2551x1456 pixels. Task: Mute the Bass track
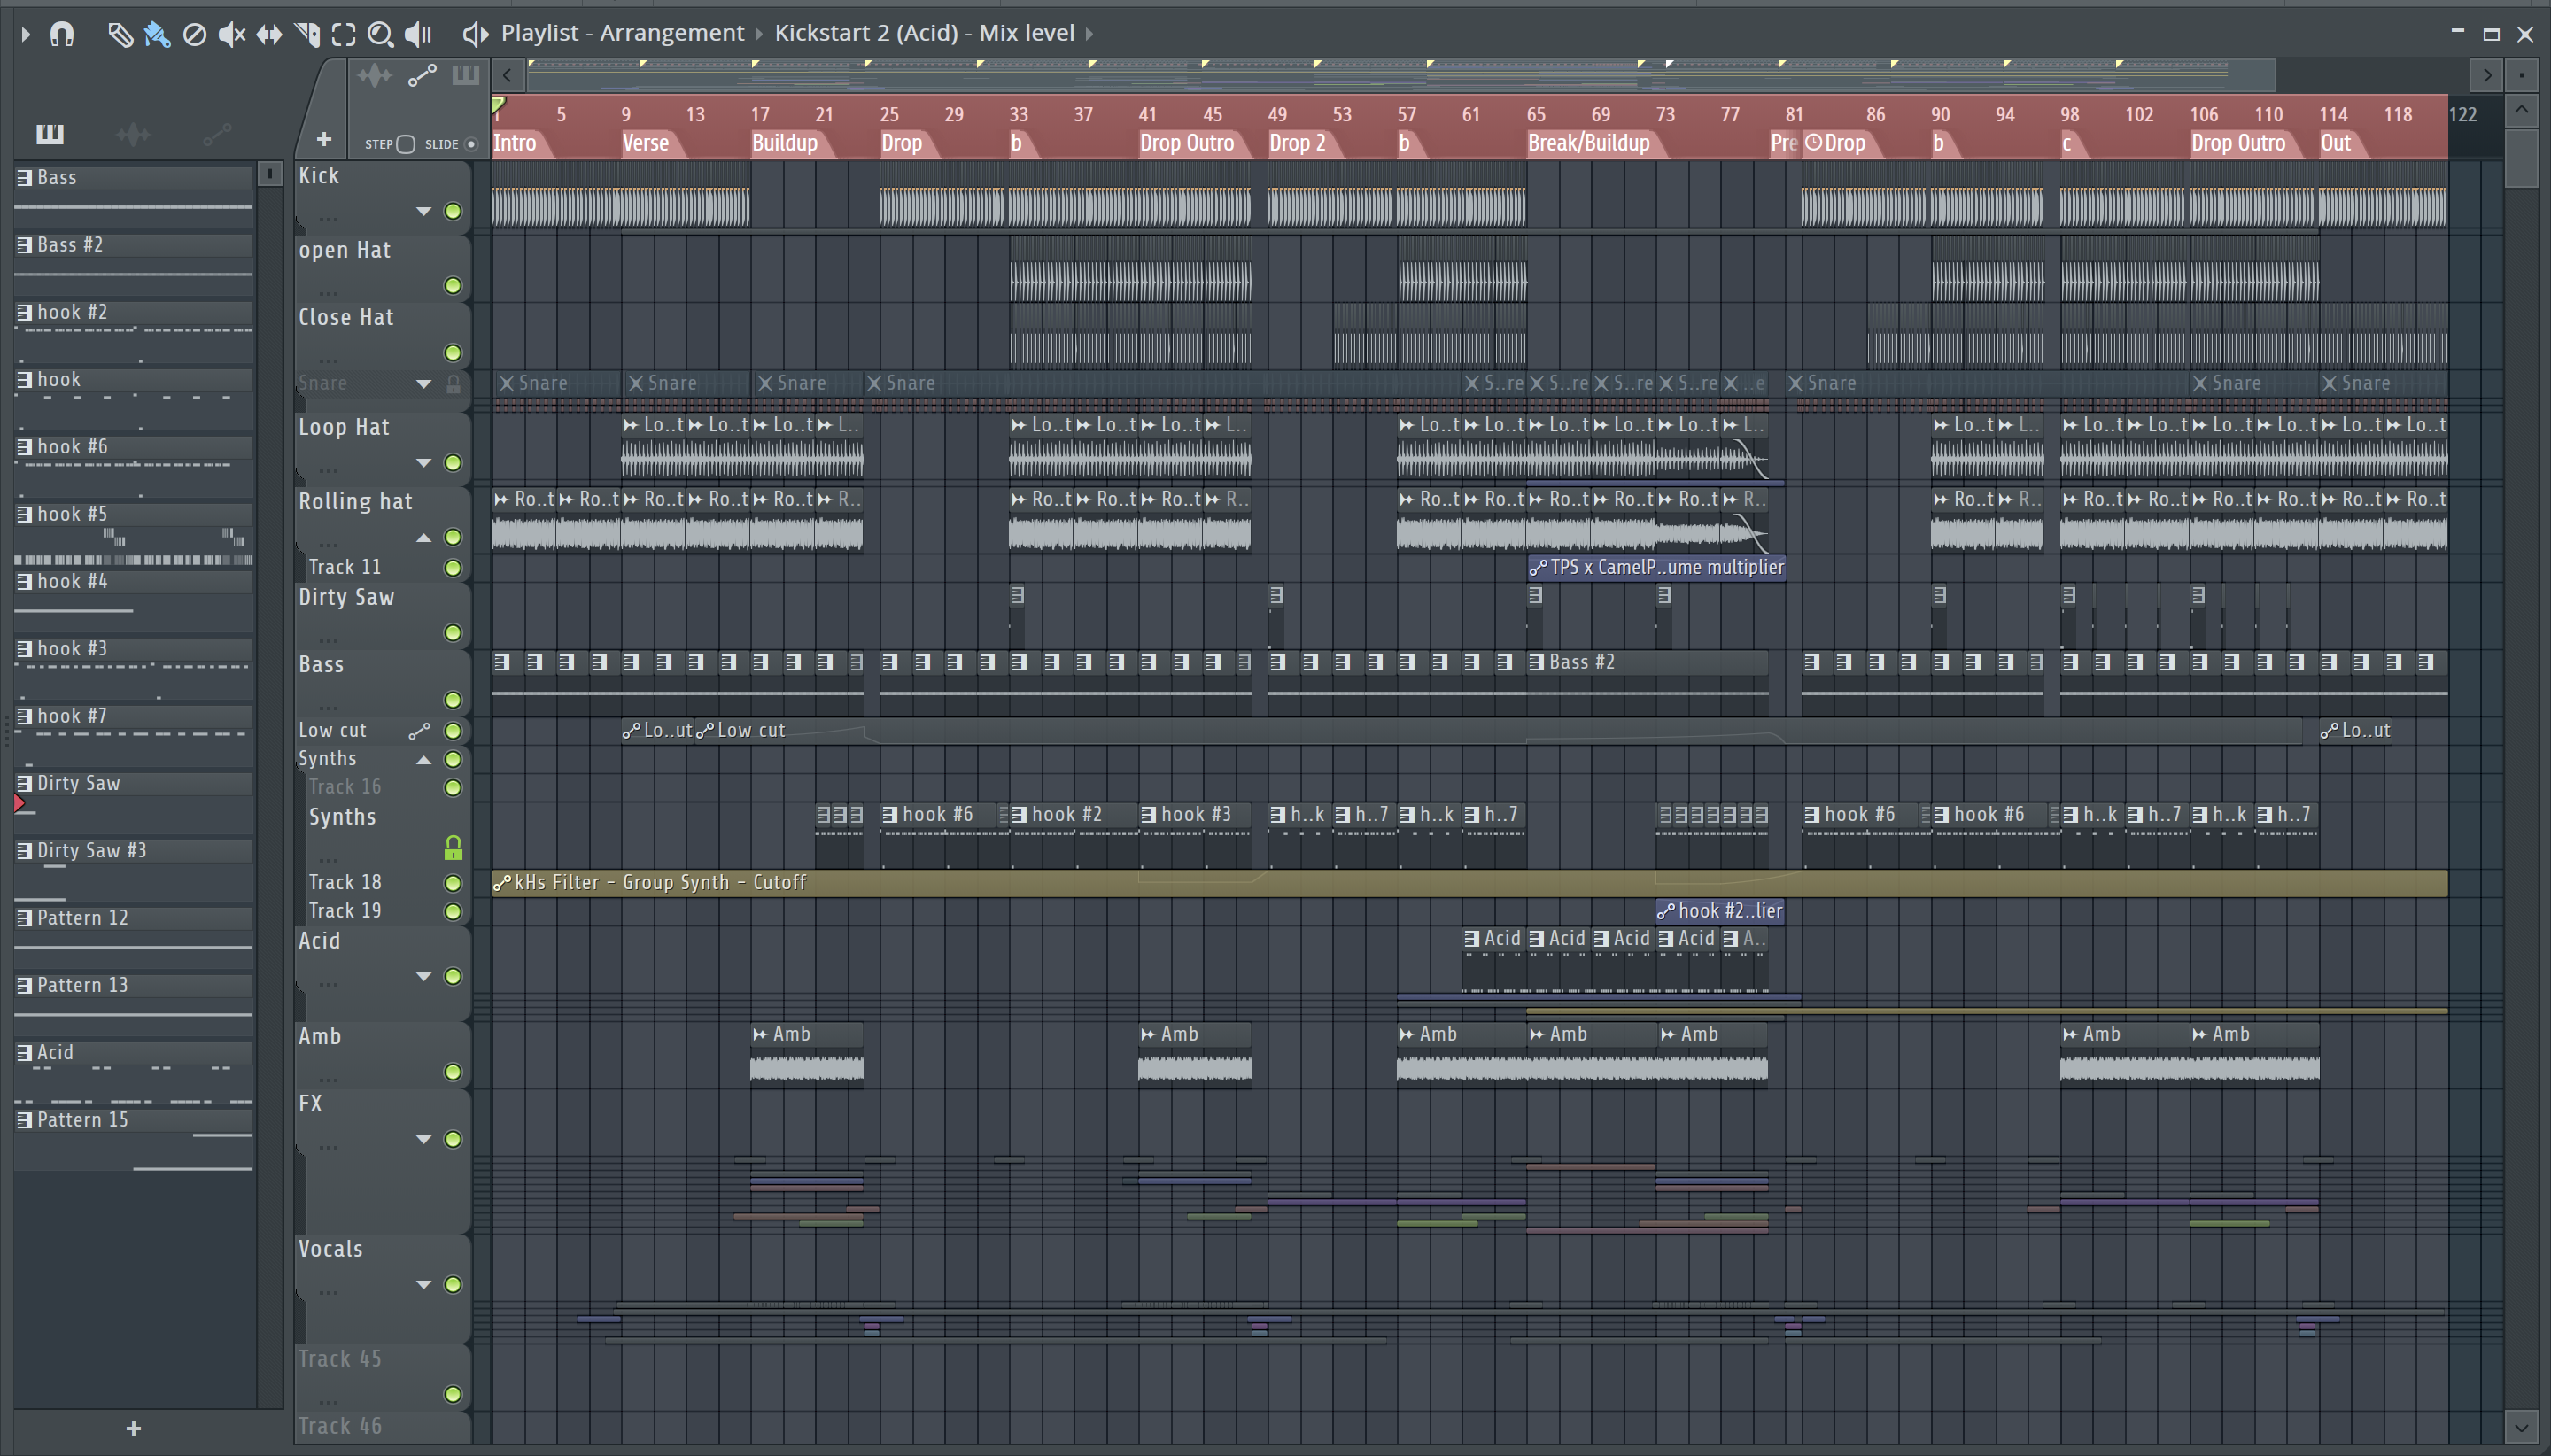tap(453, 700)
